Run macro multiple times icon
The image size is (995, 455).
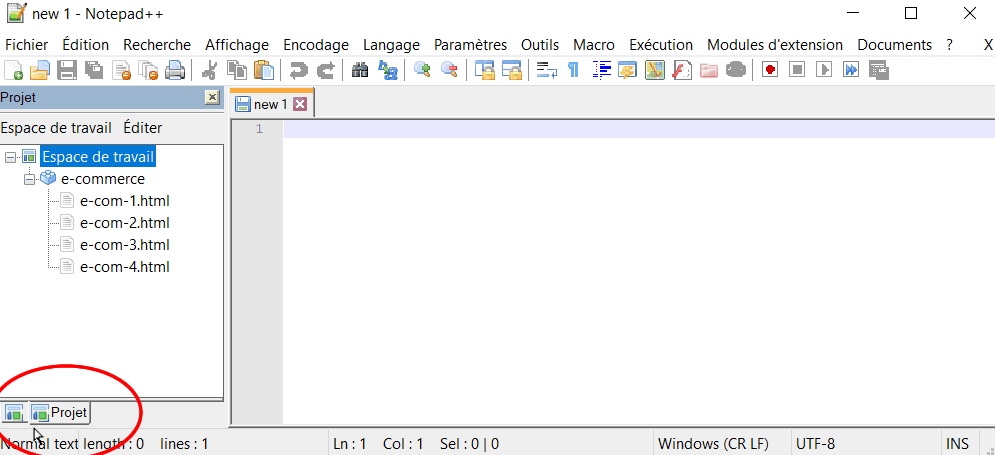click(x=851, y=70)
